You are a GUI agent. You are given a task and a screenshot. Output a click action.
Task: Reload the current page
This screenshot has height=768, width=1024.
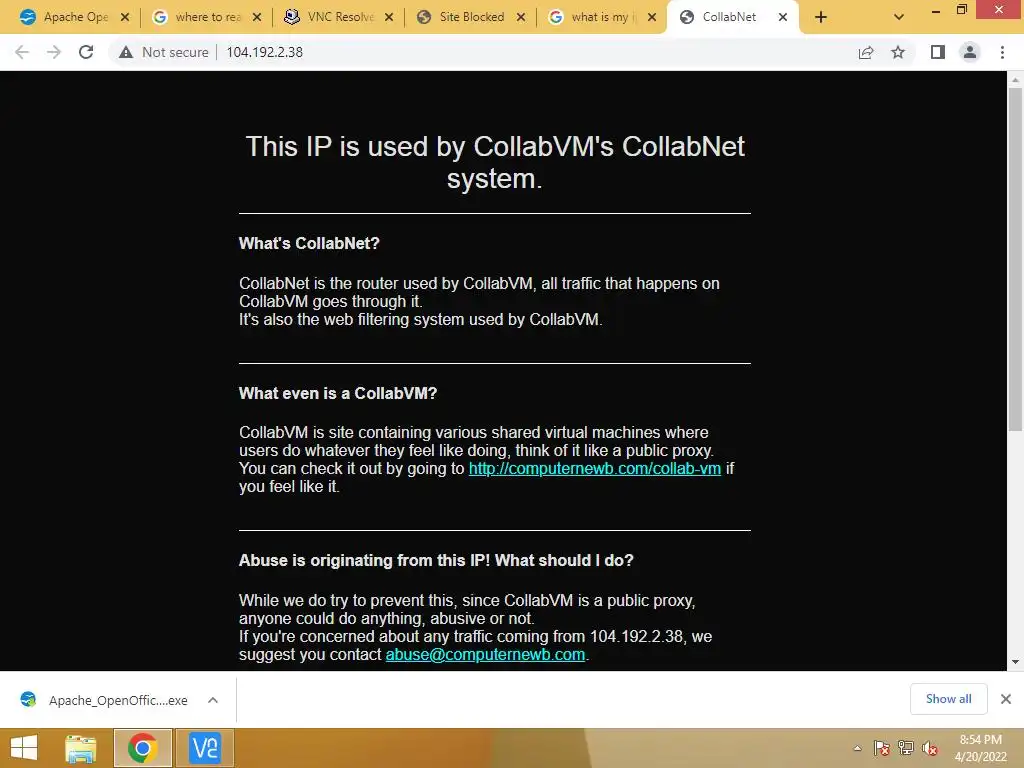pyautogui.click(x=86, y=52)
